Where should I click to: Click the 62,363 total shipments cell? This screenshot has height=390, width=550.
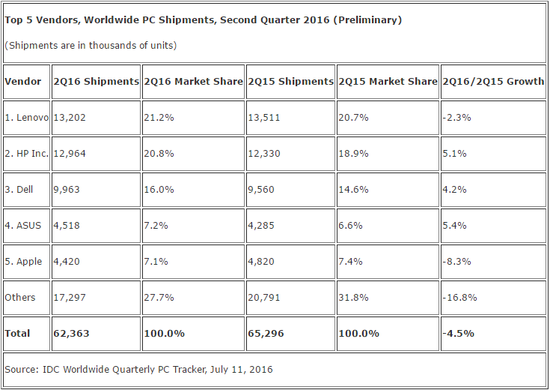[96, 333]
